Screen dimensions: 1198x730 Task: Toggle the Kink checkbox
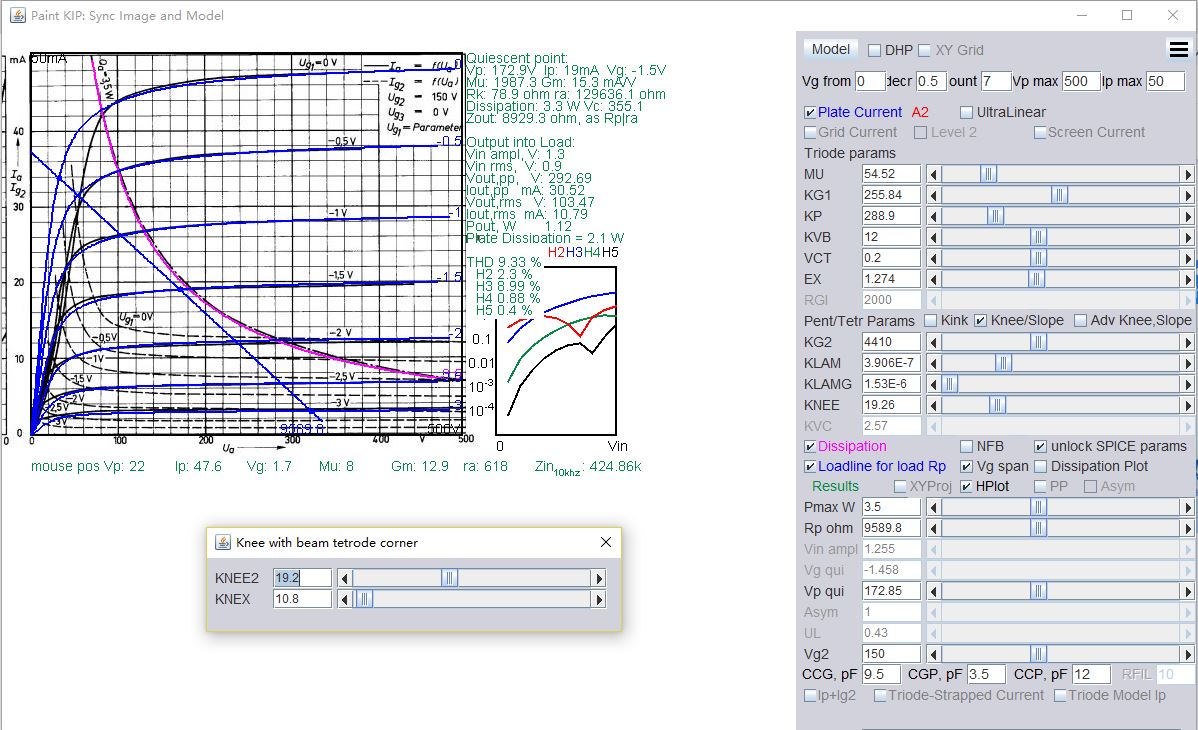pos(931,320)
